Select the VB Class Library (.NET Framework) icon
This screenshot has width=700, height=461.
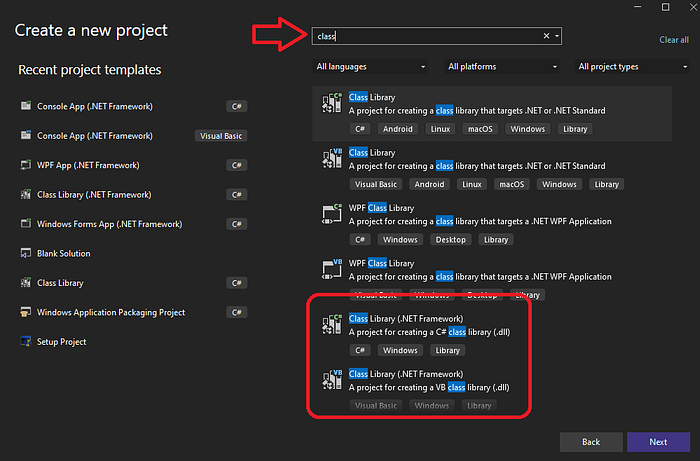point(332,379)
